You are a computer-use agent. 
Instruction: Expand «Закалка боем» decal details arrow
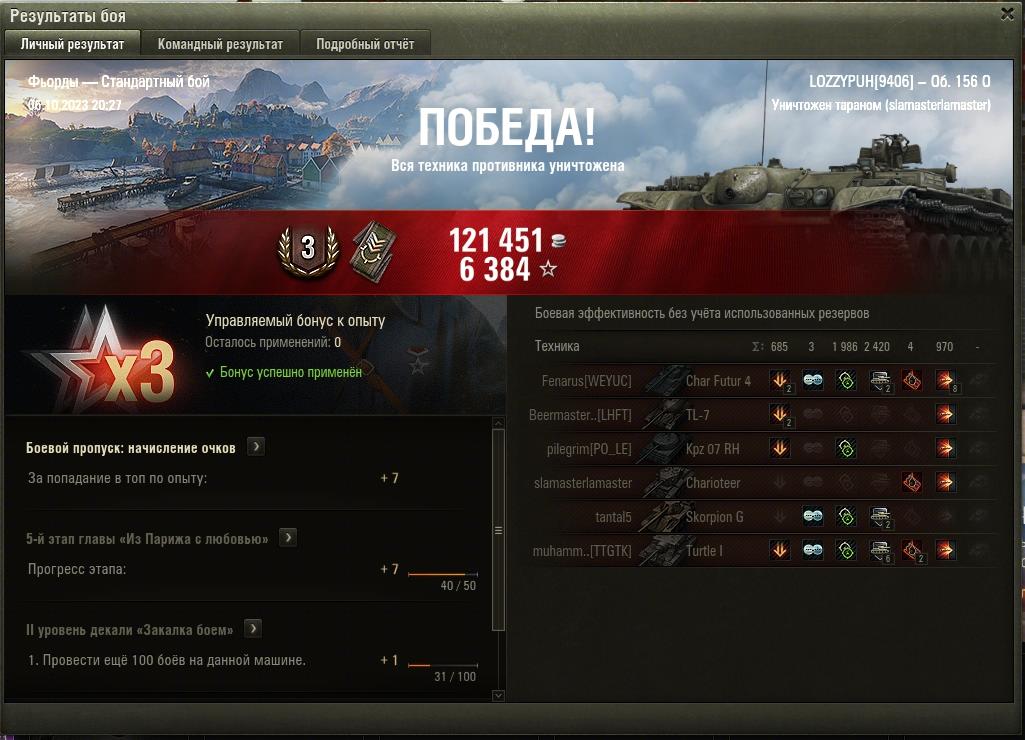tap(252, 629)
